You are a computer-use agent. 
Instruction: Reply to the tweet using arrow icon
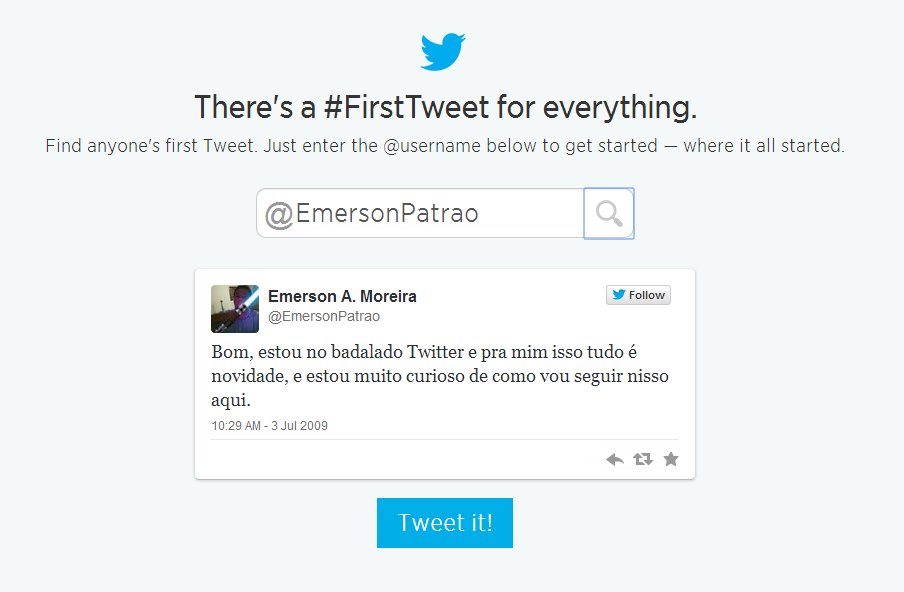tap(615, 459)
